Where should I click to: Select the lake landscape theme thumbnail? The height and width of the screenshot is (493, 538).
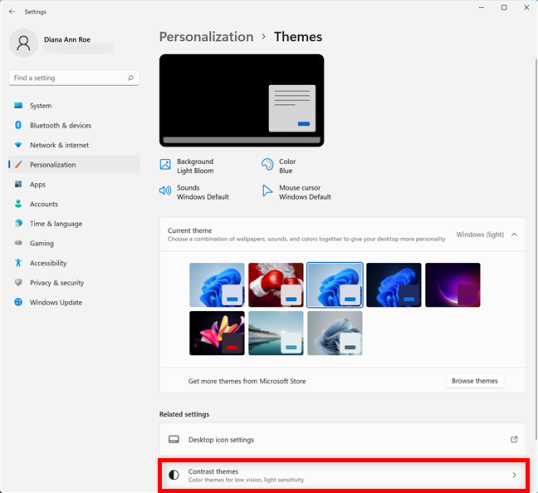(x=276, y=333)
